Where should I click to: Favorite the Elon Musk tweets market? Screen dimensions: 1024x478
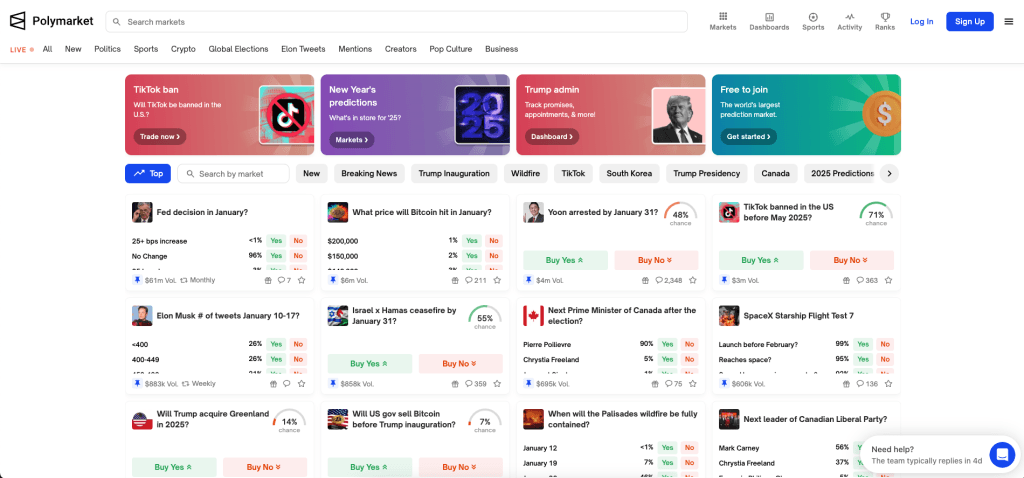tap(301, 384)
